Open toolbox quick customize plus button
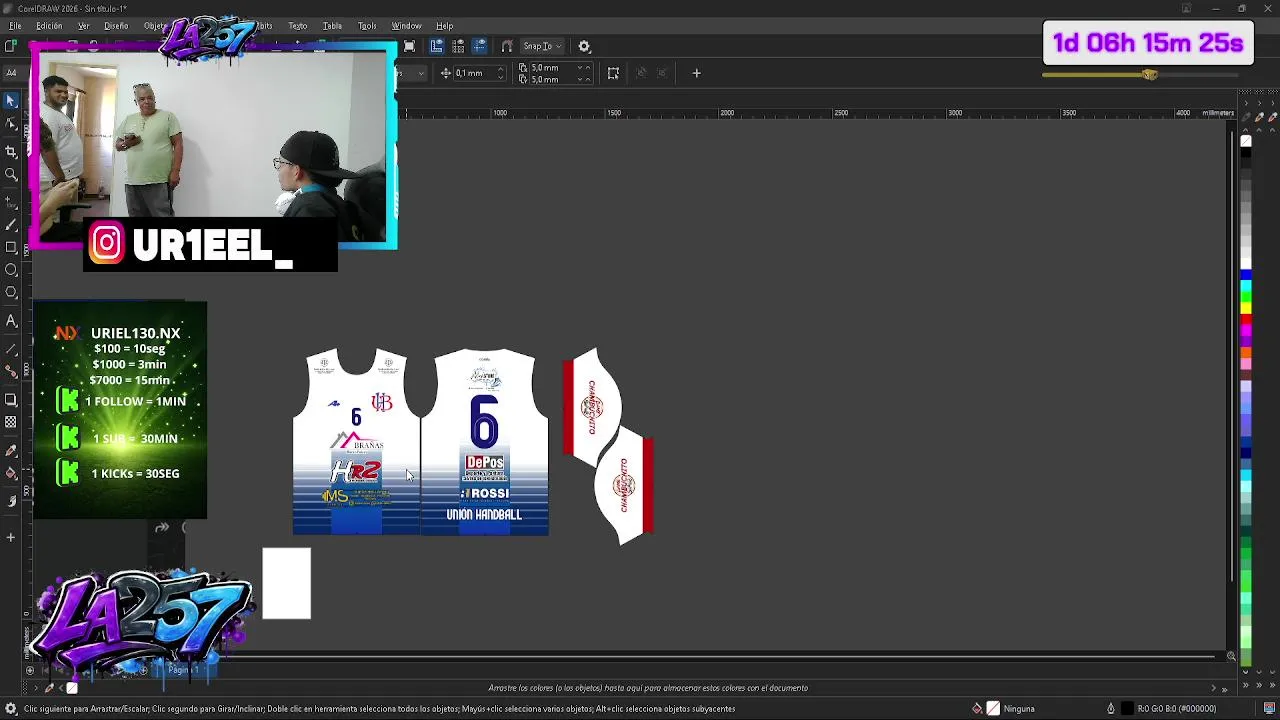This screenshot has width=1280, height=720. [11, 537]
